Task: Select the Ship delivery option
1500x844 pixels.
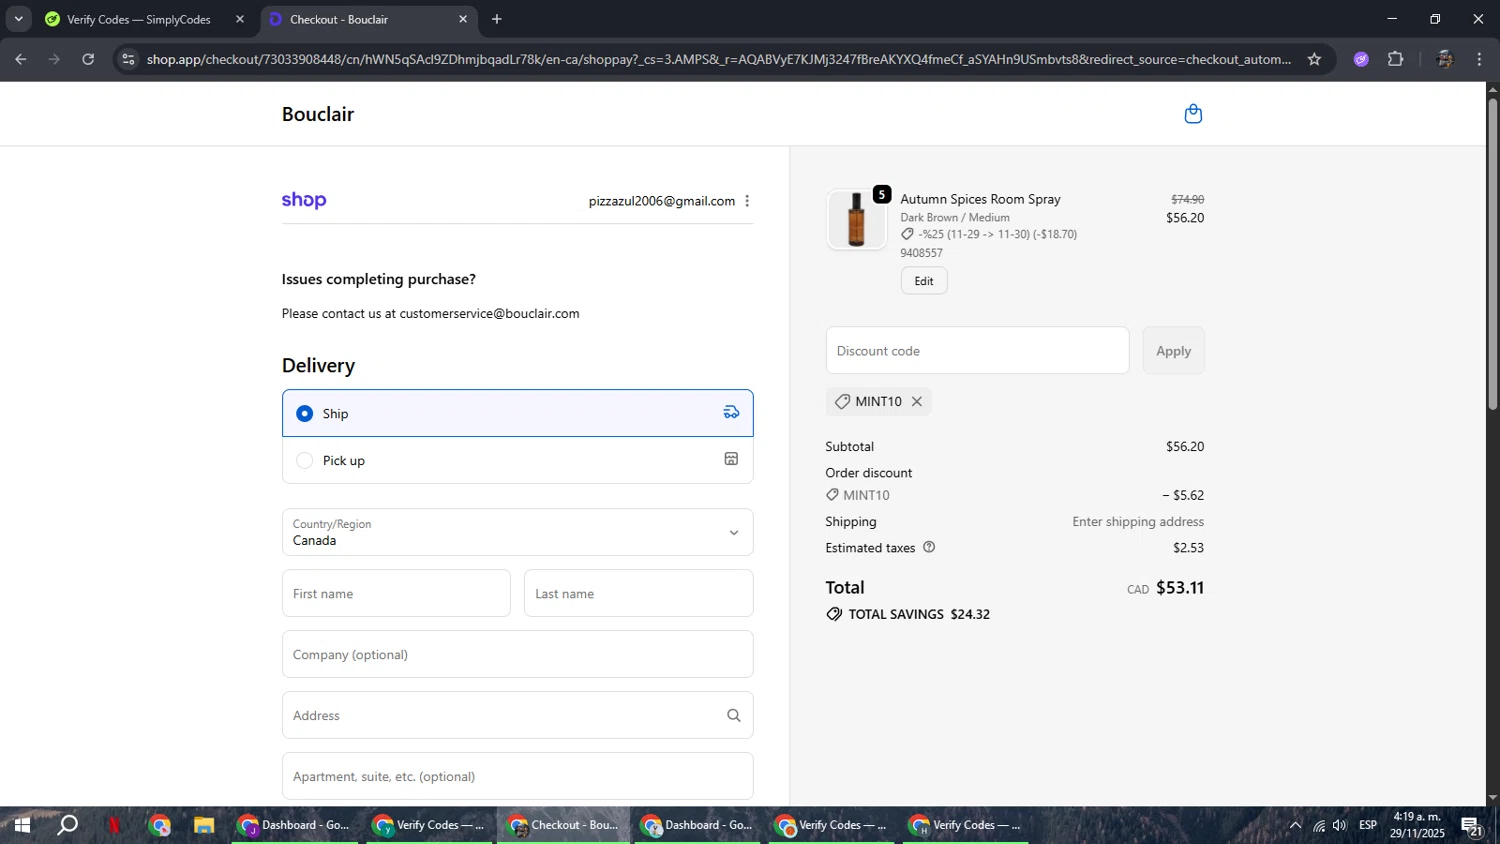Action: click(517, 413)
